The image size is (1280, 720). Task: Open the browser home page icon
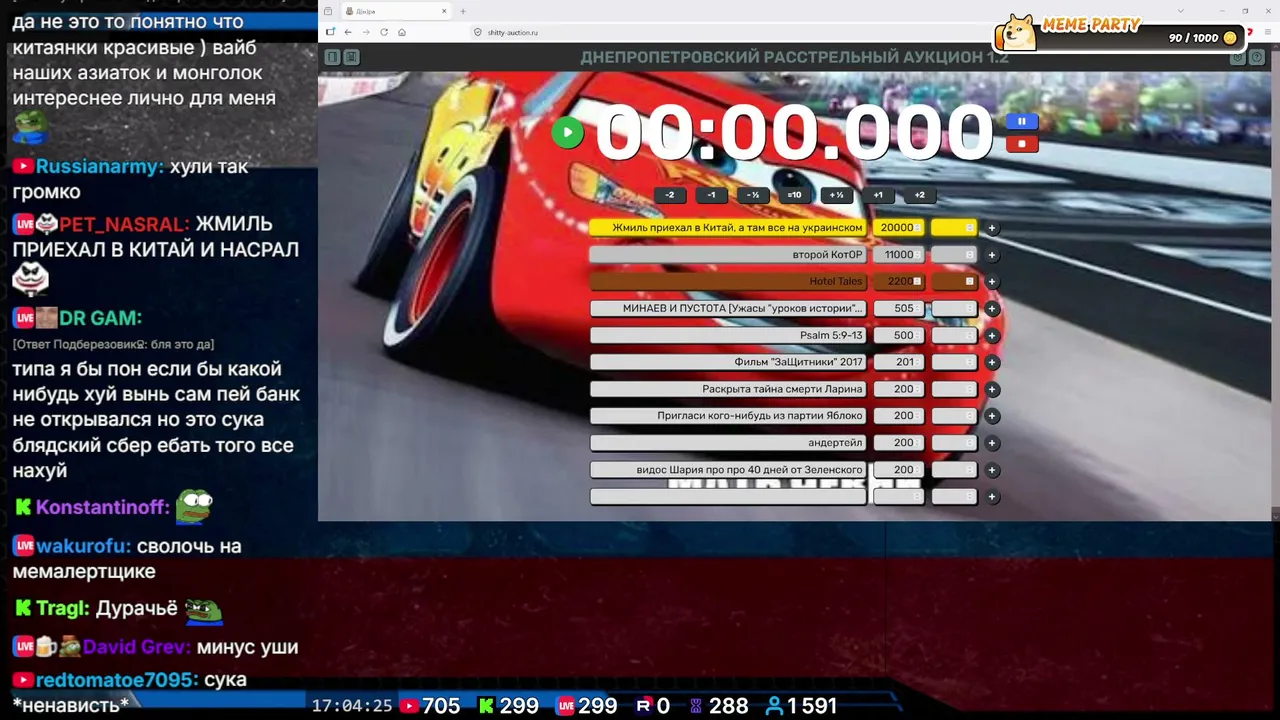click(402, 32)
